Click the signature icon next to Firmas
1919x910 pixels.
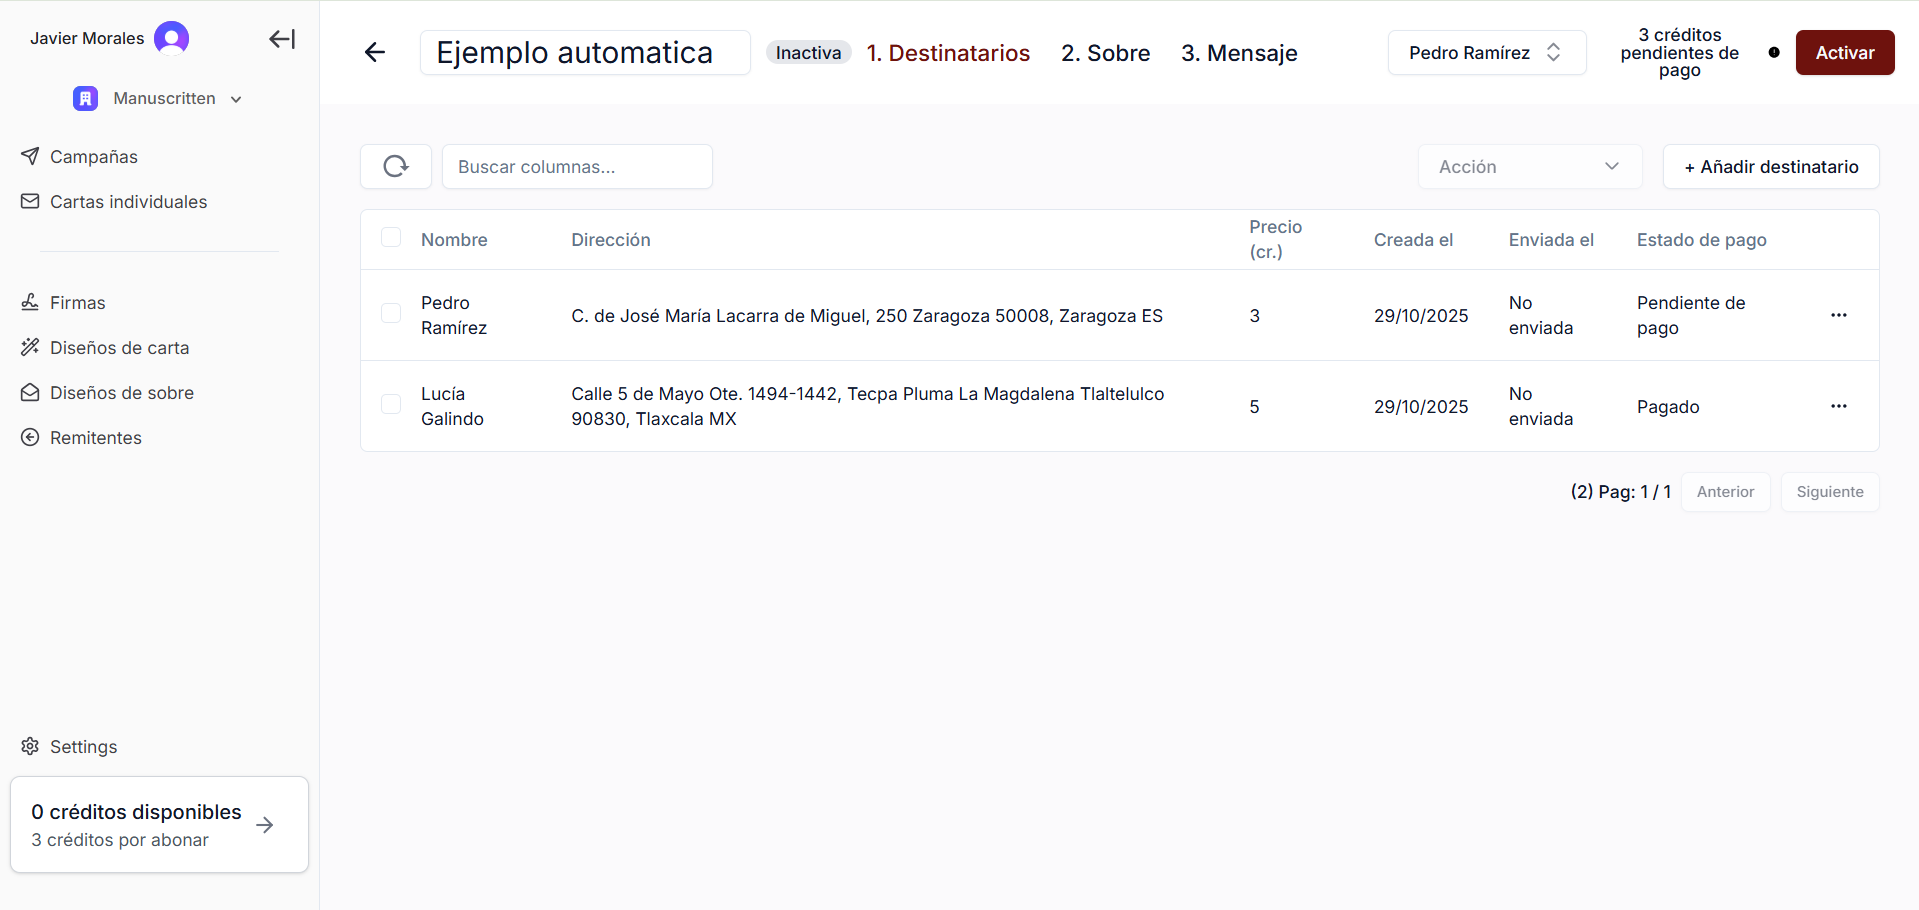click(30, 302)
